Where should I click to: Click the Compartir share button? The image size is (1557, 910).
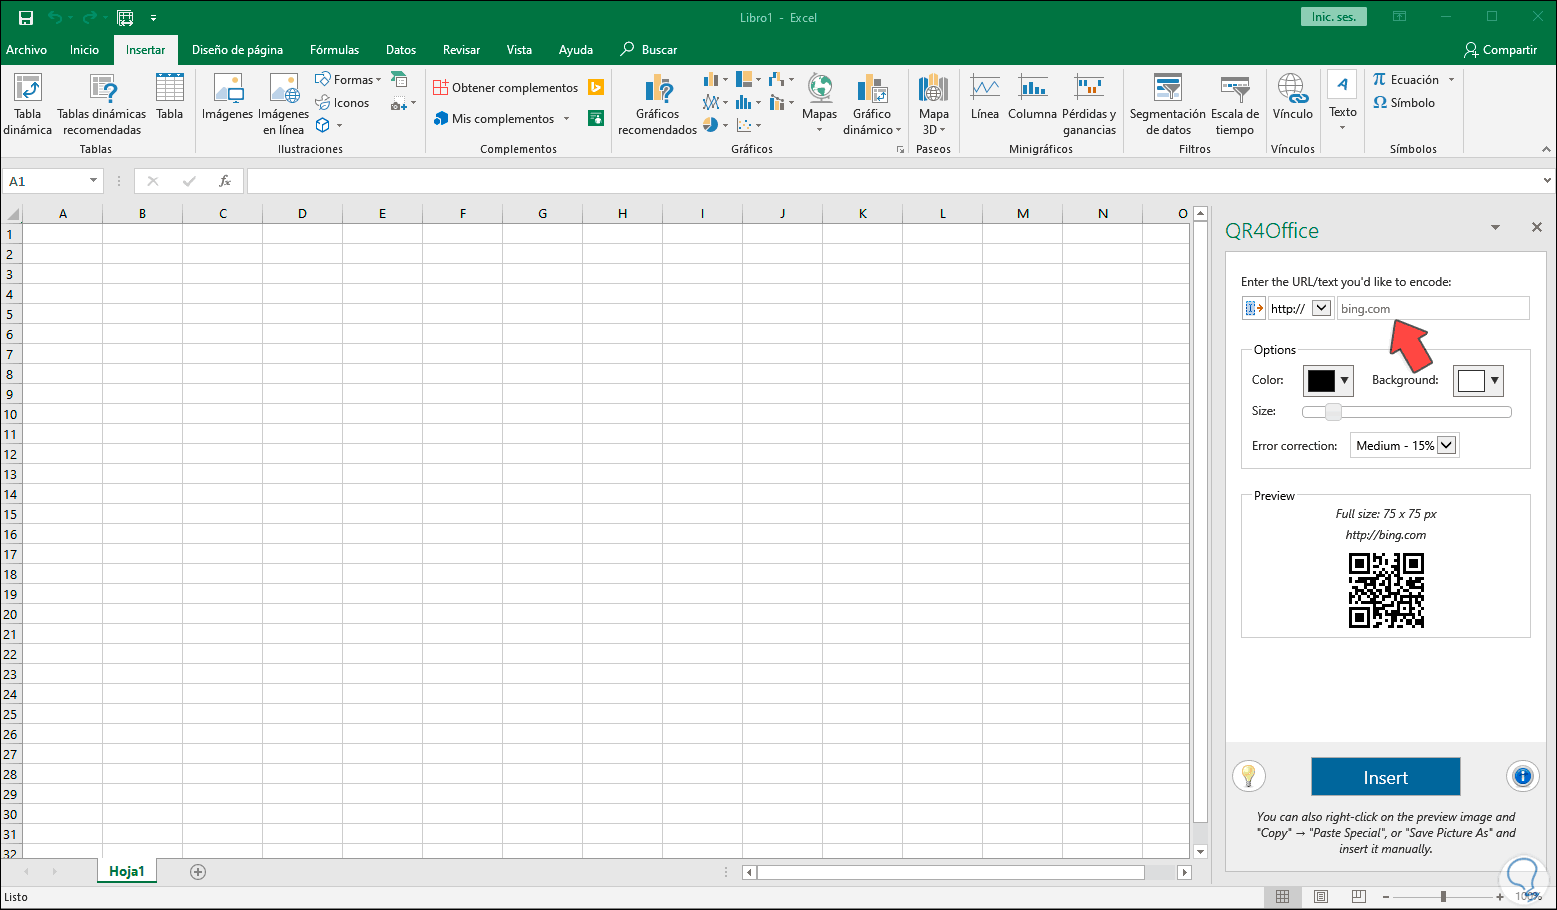[x=1500, y=50]
